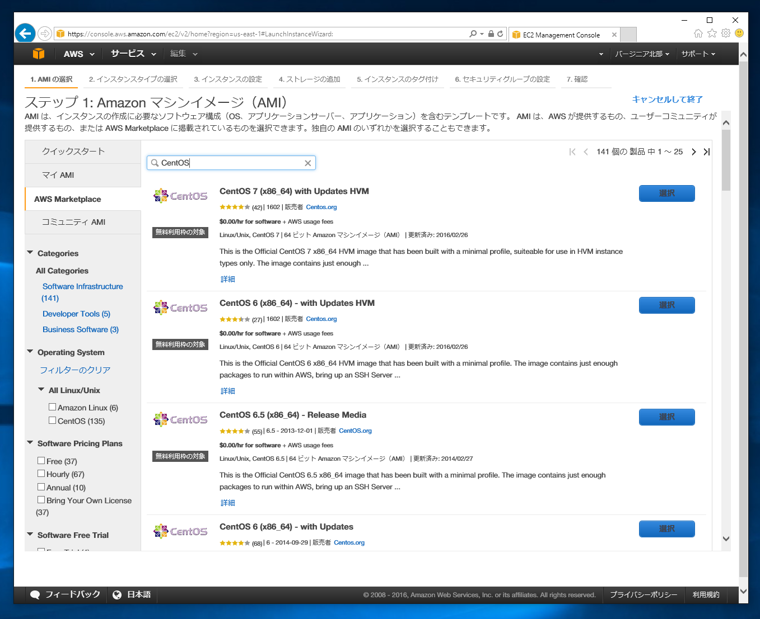Open the account dropdown arrow in AWS bar
This screenshot has height=619, width=760.
(601, 54)
